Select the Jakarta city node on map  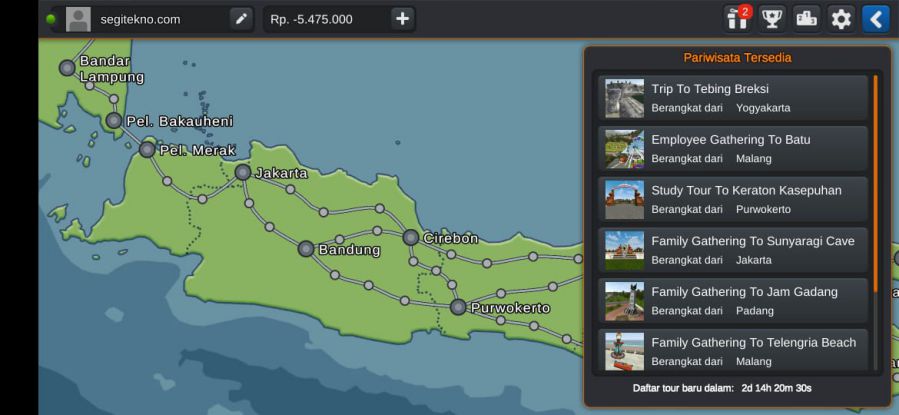(x=242, y=172)
